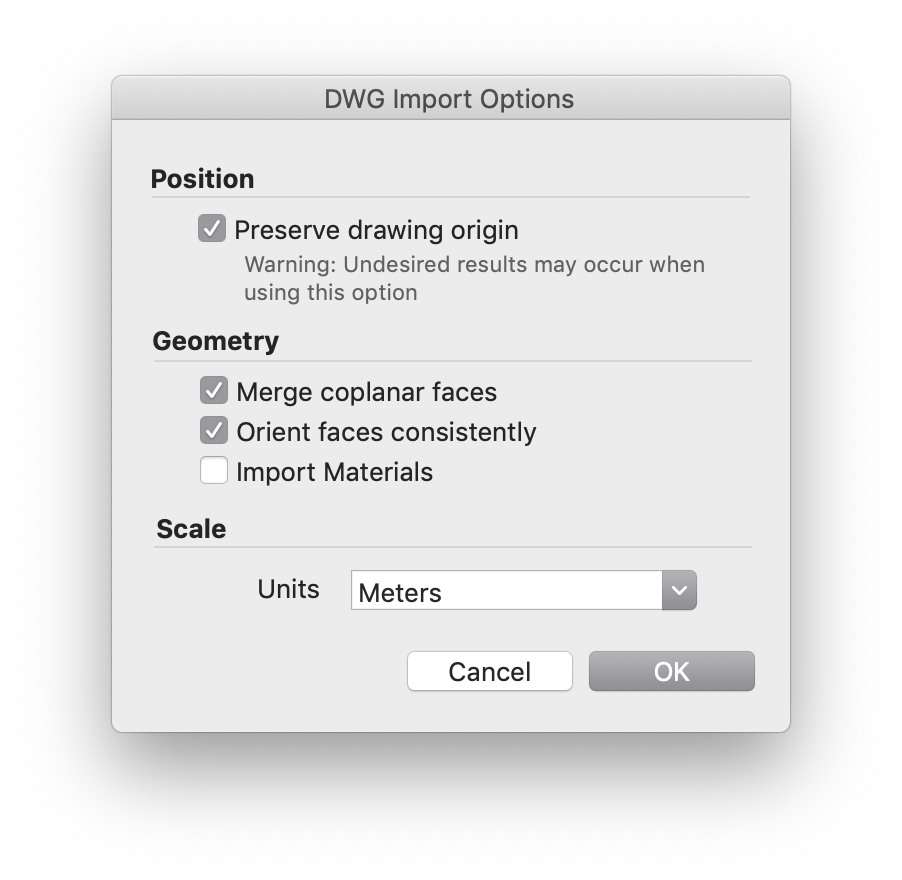Click the checkmark icon beside Merge coplanar faces
Image resolution: width=902 pixels, height=880 pixels.
coord(214,391)
